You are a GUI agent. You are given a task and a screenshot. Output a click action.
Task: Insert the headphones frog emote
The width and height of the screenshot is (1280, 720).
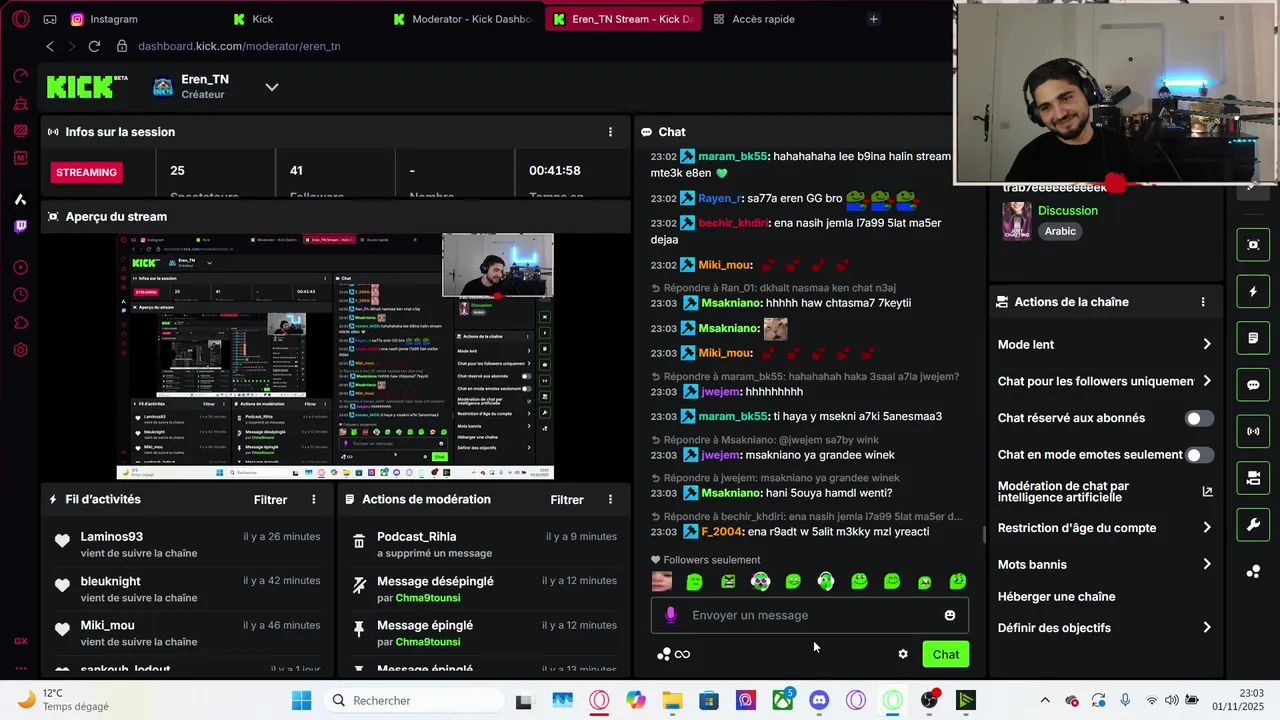click(826, 581)
